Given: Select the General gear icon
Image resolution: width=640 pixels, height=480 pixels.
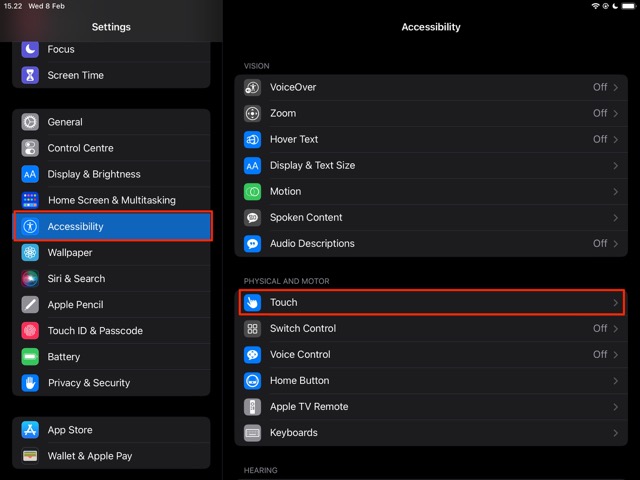Looking at the screenshot, I should point(30,122).
